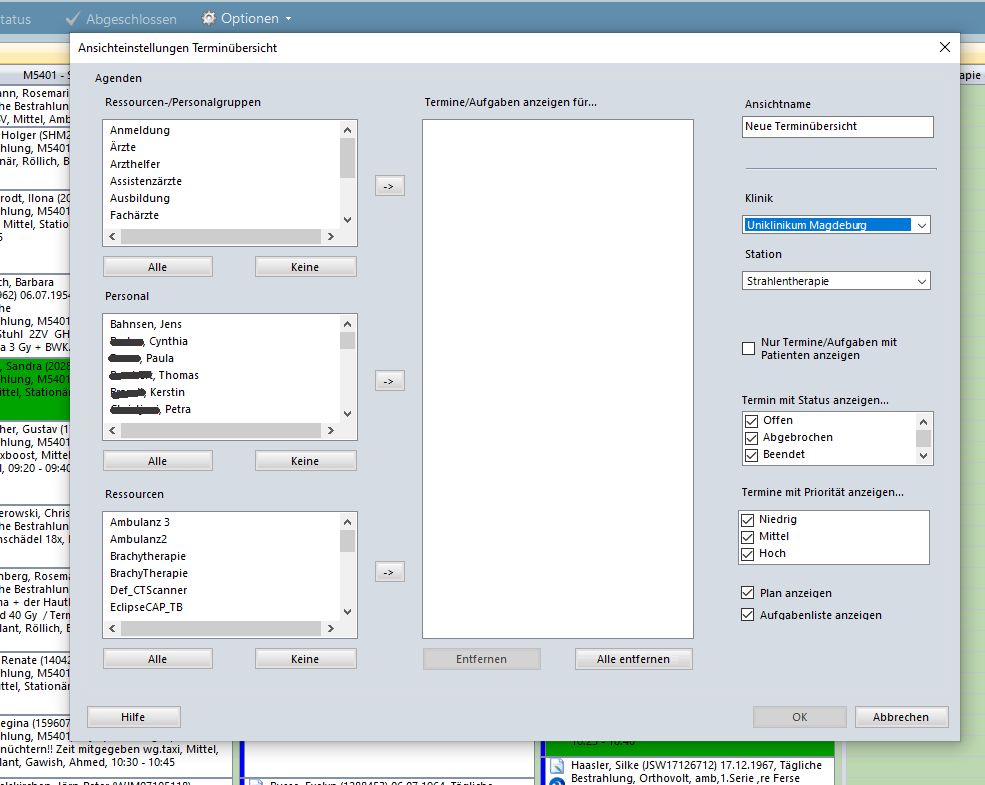Click arrow button next to Ressourcen-/Personalgruppen list
985x785 pixels.
[389, 185]
